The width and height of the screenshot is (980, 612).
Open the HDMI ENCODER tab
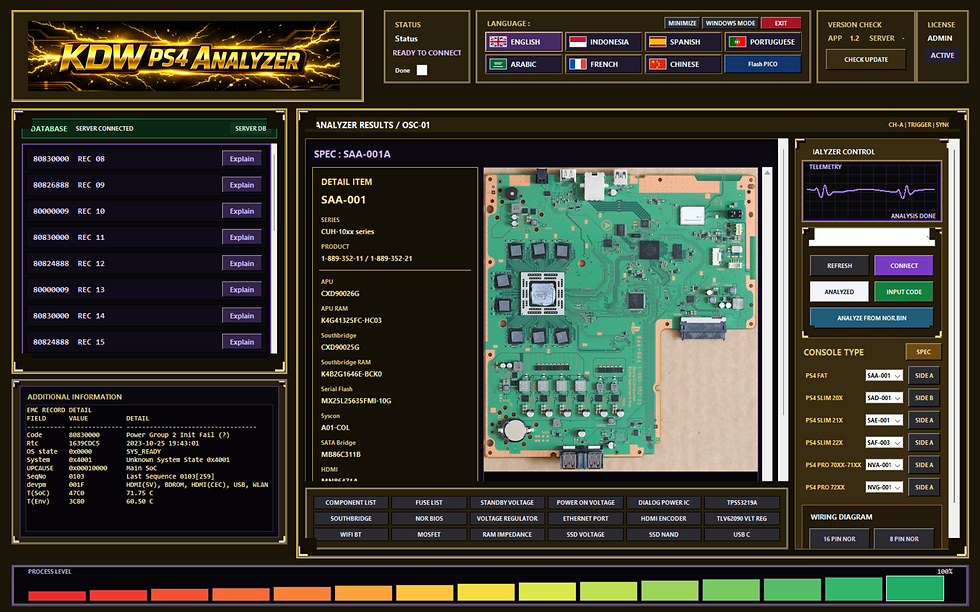[x=663, y=519]
